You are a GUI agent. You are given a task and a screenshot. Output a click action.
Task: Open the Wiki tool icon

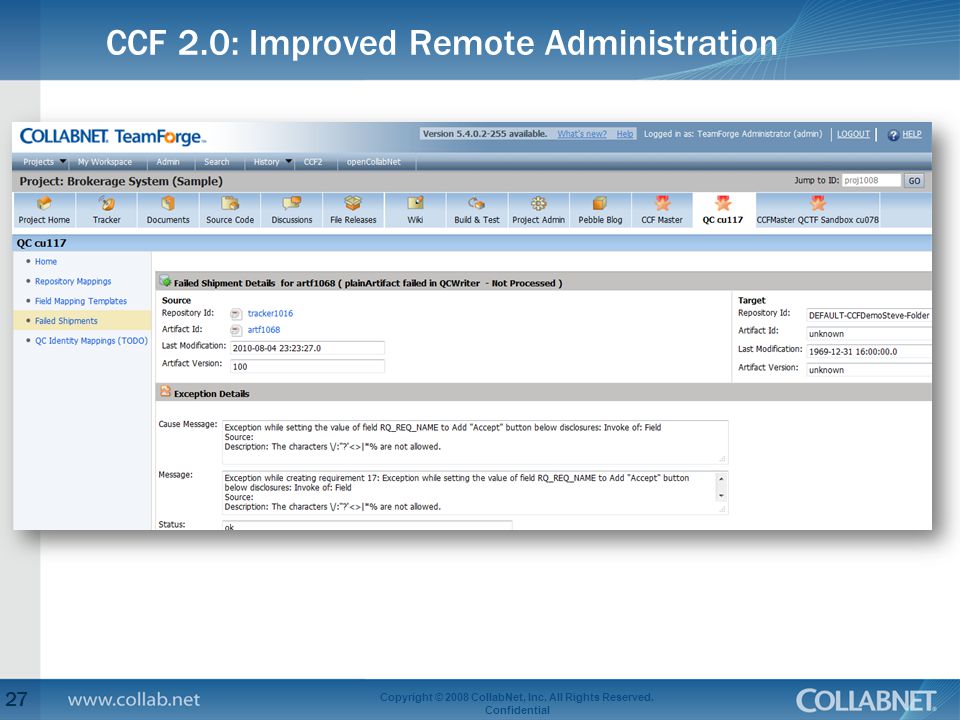[x=415, y=203]
